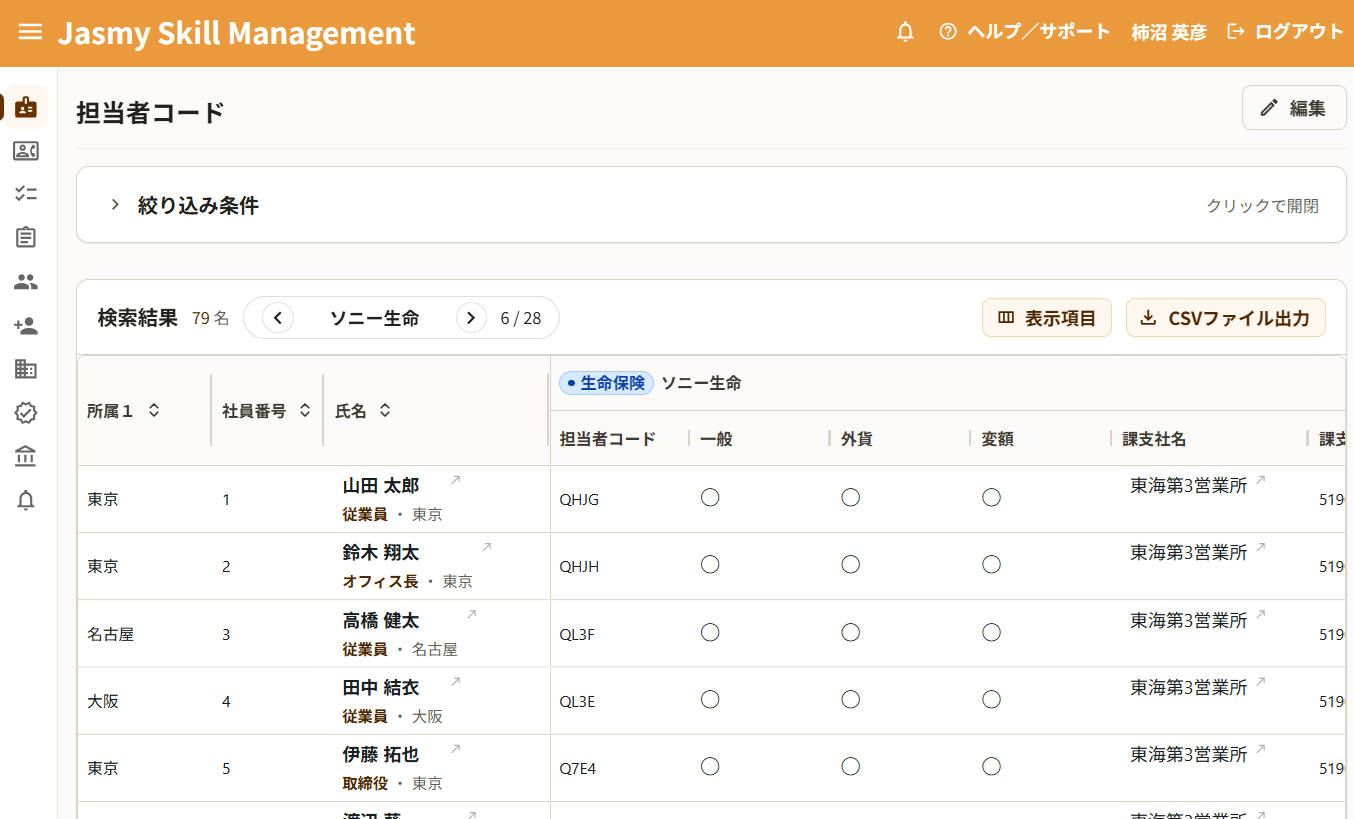The width and height of the screenshot is (1354, 819).
Task: Sort the table by 氏名 column
Action: [384, 410]
